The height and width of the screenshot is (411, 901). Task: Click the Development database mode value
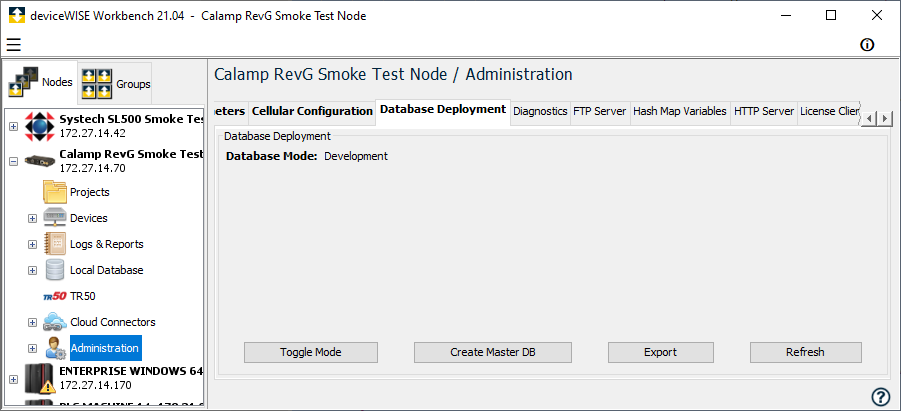click(x=356, y=156)
